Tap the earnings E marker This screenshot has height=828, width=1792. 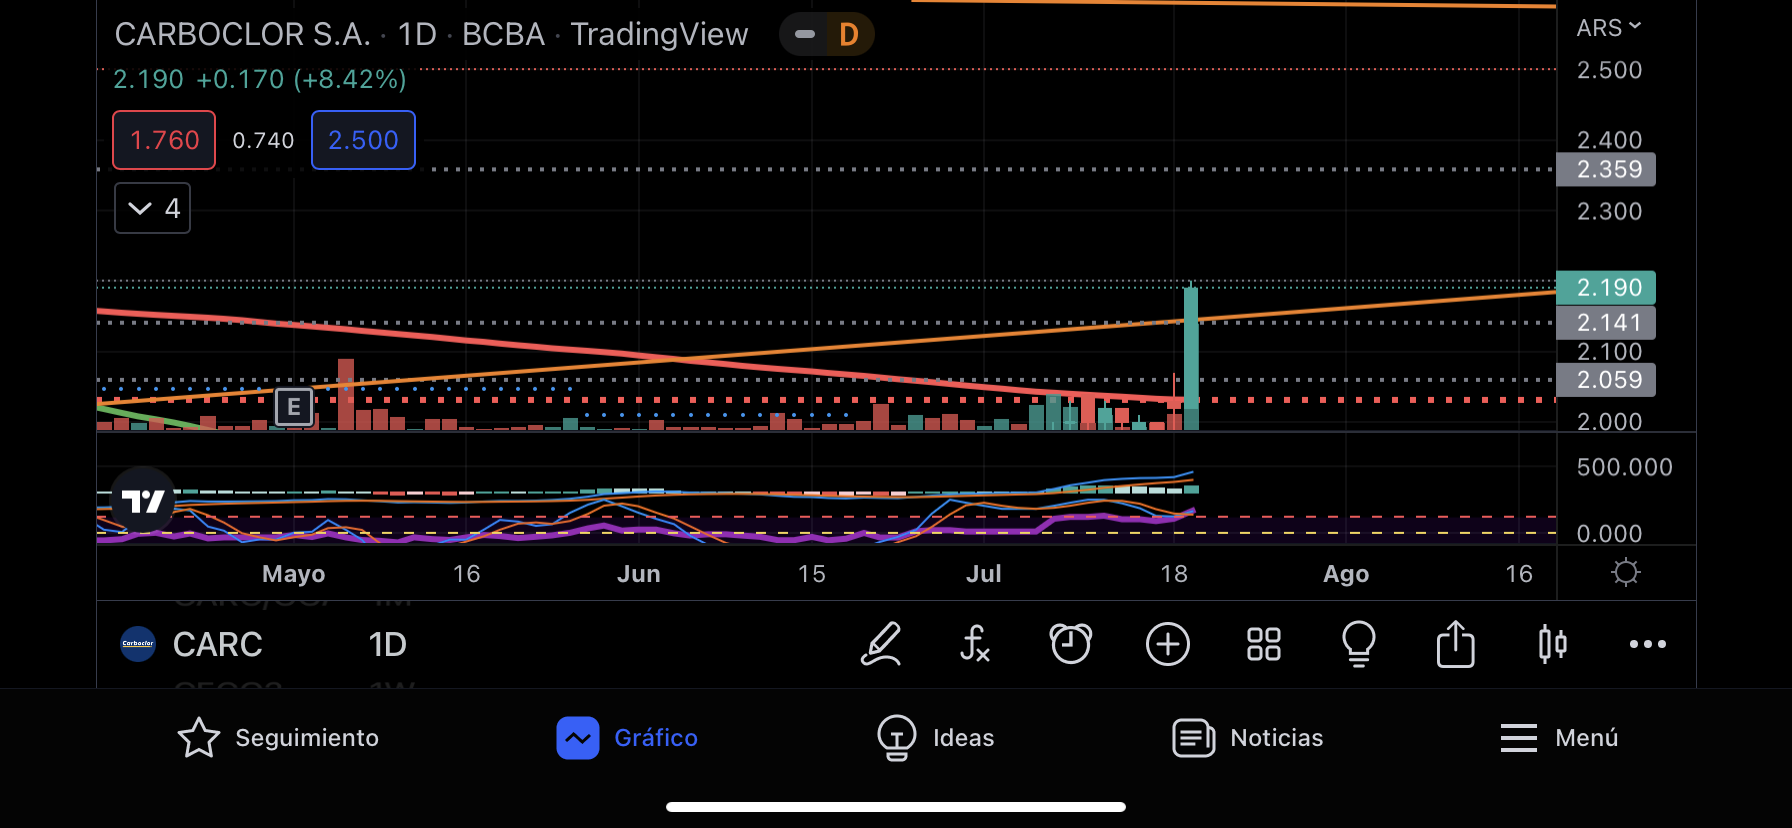coord(294,407)
